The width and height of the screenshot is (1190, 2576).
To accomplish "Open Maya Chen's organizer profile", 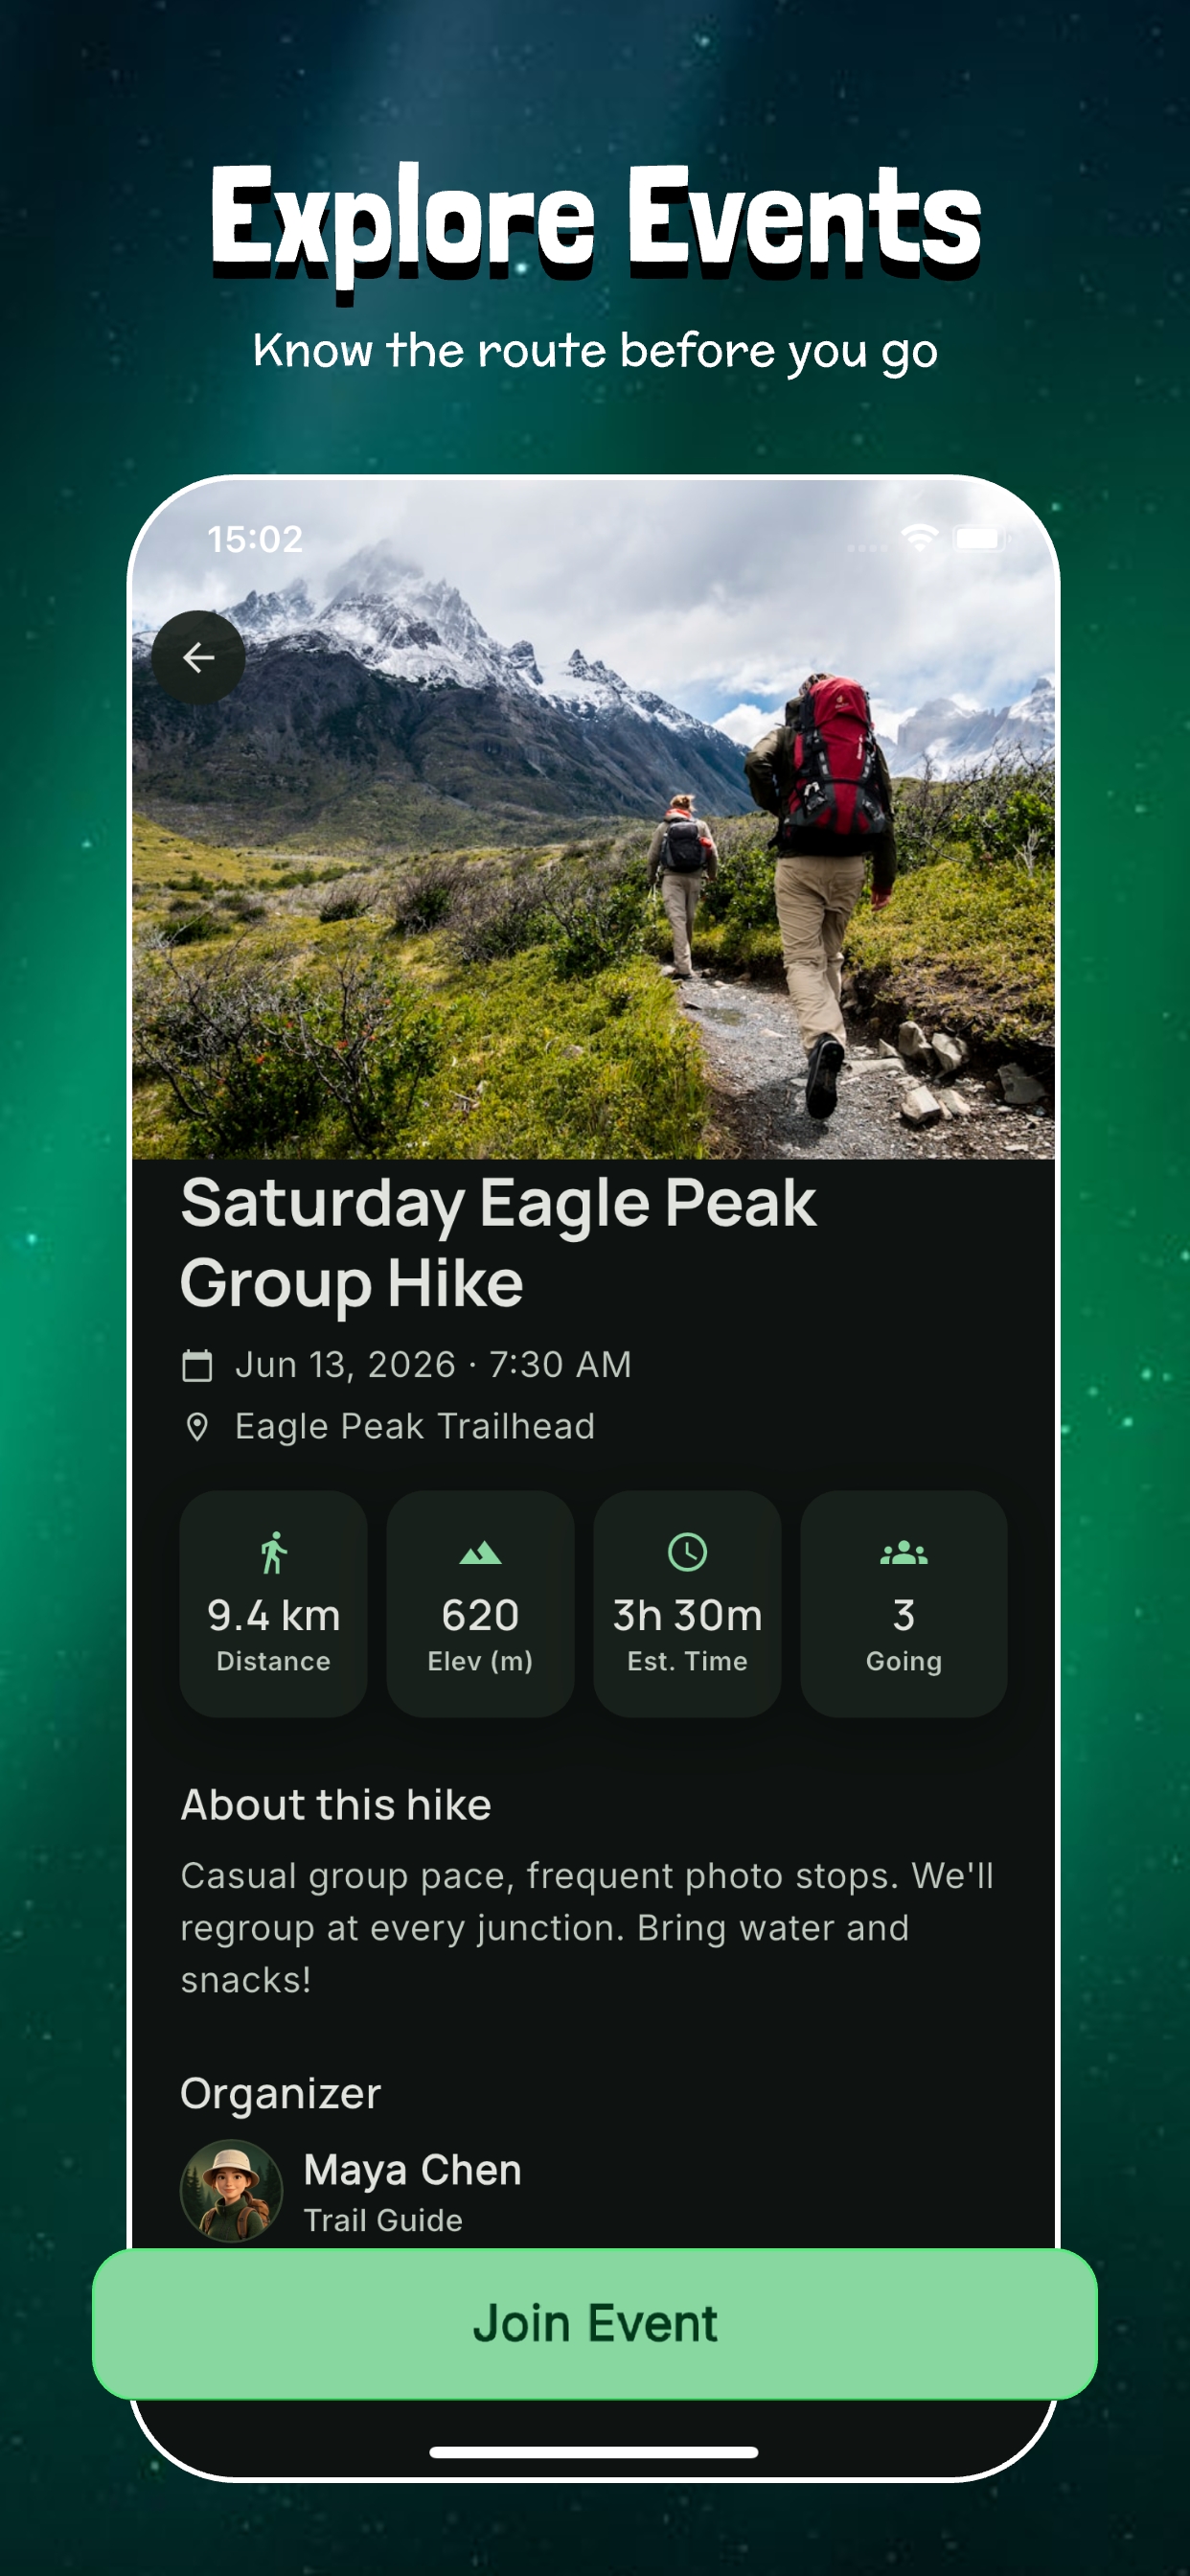I will pos(412,2191).
